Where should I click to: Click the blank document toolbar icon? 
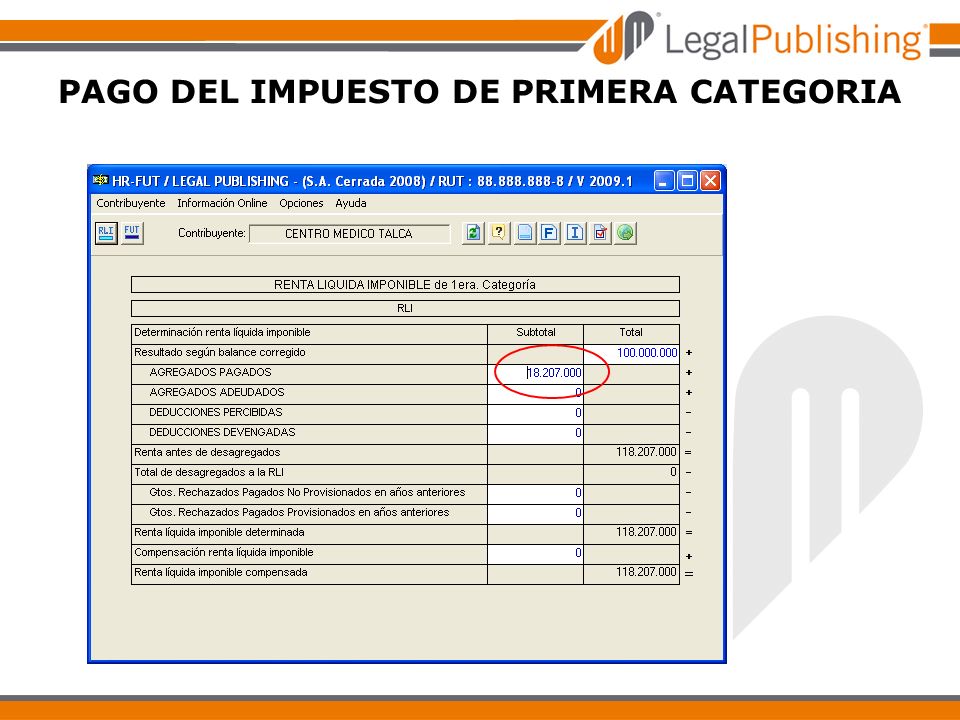click(x=524, y=233)
